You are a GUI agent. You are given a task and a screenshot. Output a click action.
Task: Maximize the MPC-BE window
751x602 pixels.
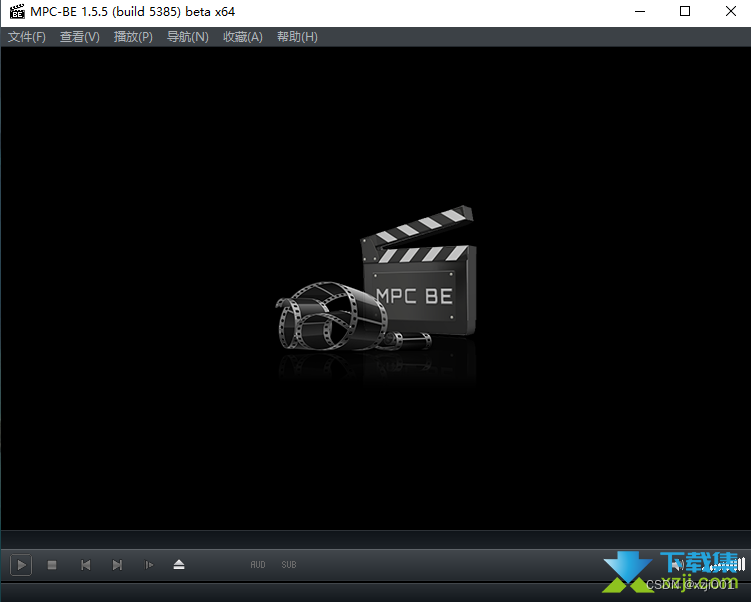(685, 11)
